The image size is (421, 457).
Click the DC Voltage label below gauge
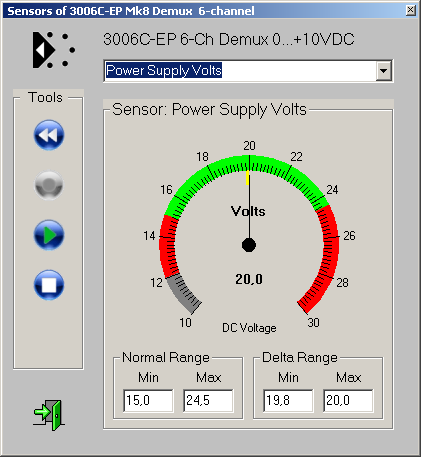[249, 328]
